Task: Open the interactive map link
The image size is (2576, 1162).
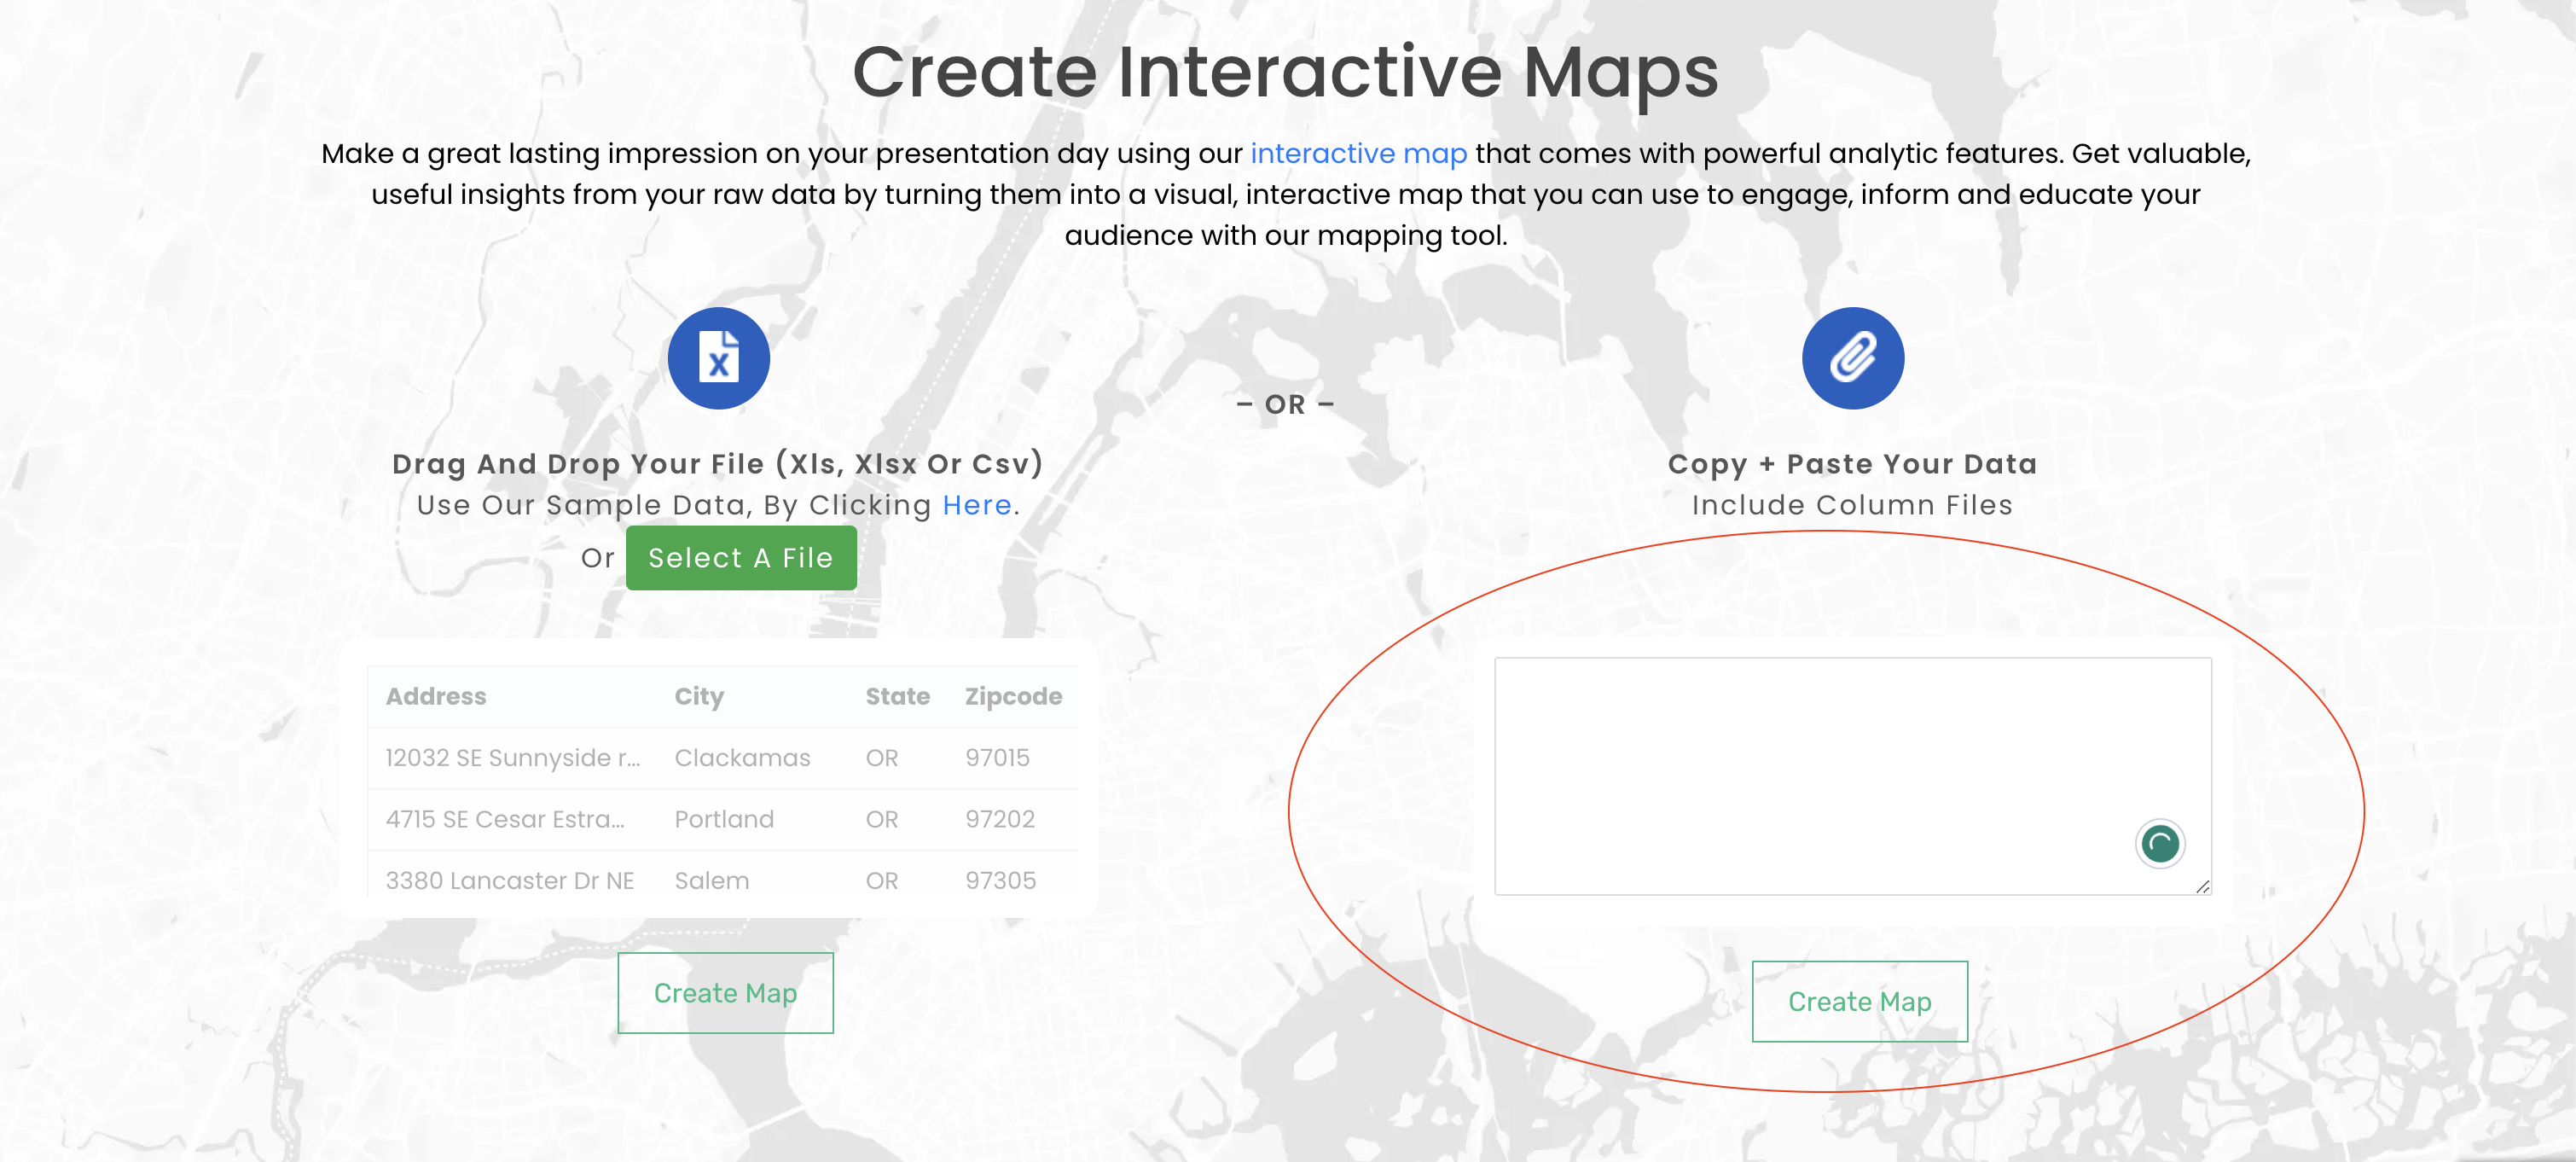Action: [x=1358, y=153]
